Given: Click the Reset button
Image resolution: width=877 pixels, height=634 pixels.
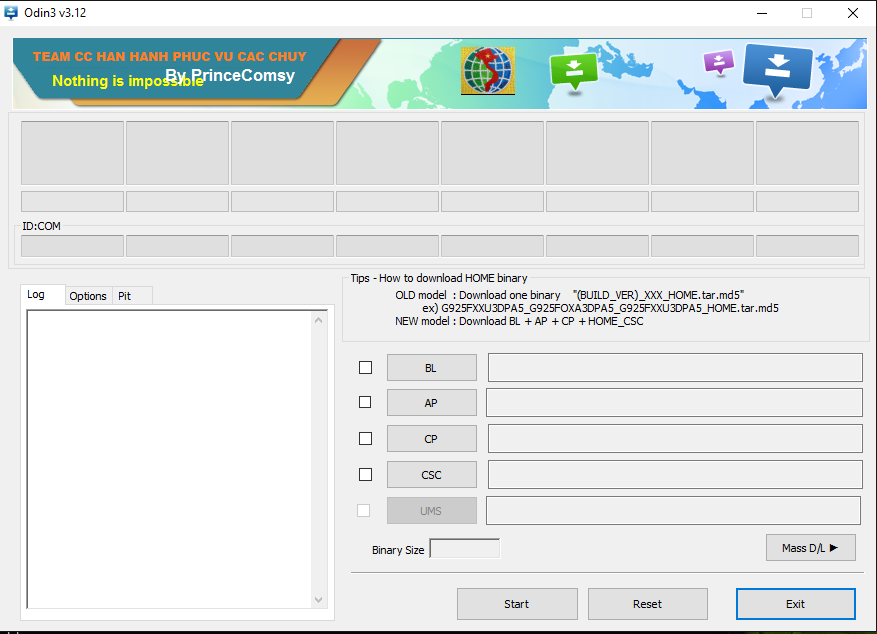Looking at the screenshot, I should coord(647,604).
